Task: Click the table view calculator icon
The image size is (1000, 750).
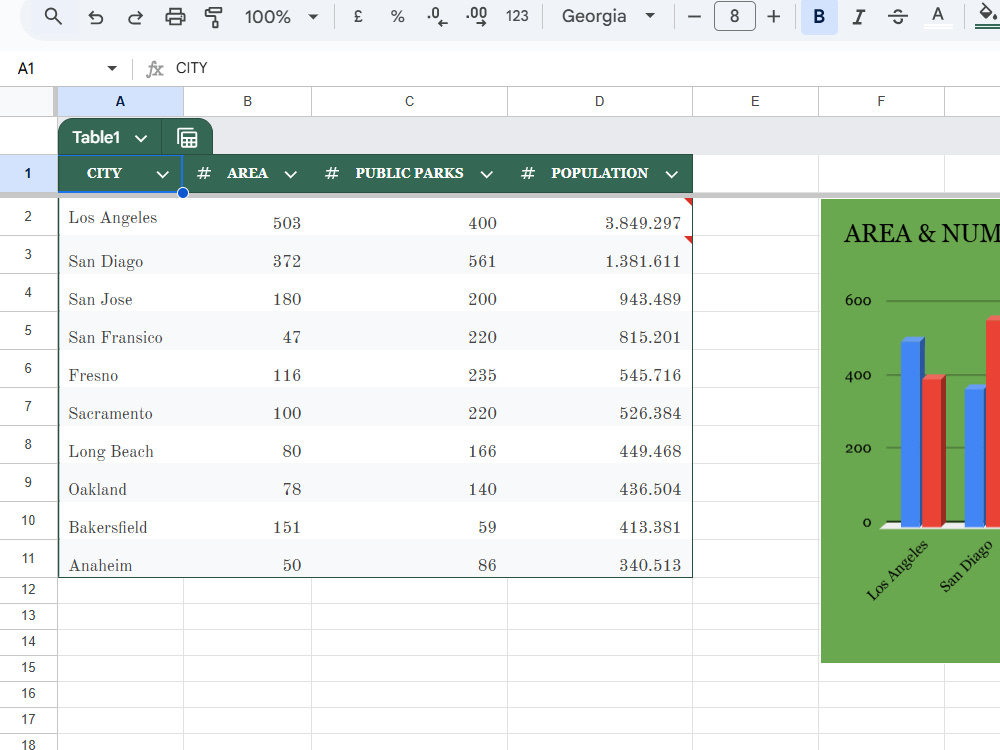Action: point(187,138)
